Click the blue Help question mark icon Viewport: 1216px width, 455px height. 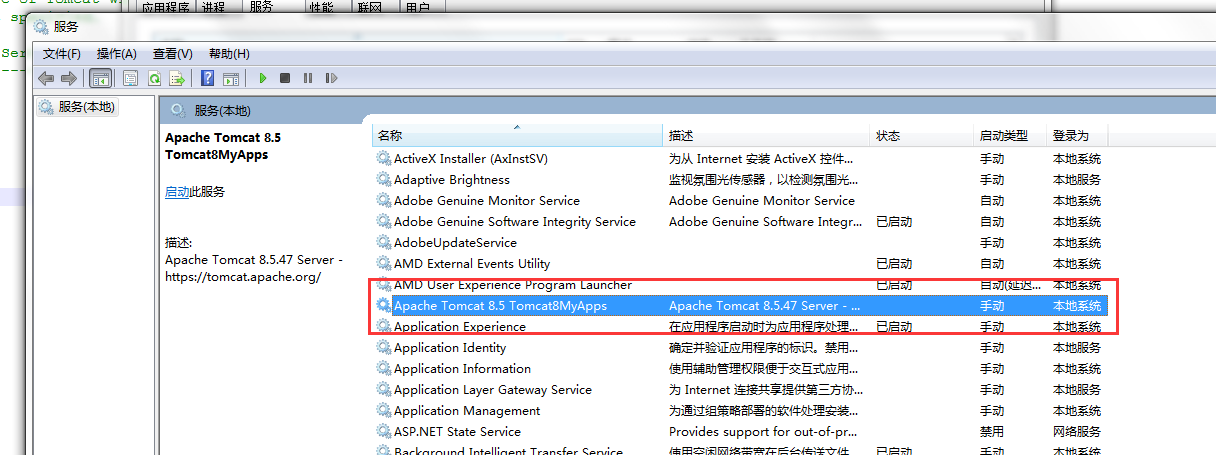tap(207, 78)
